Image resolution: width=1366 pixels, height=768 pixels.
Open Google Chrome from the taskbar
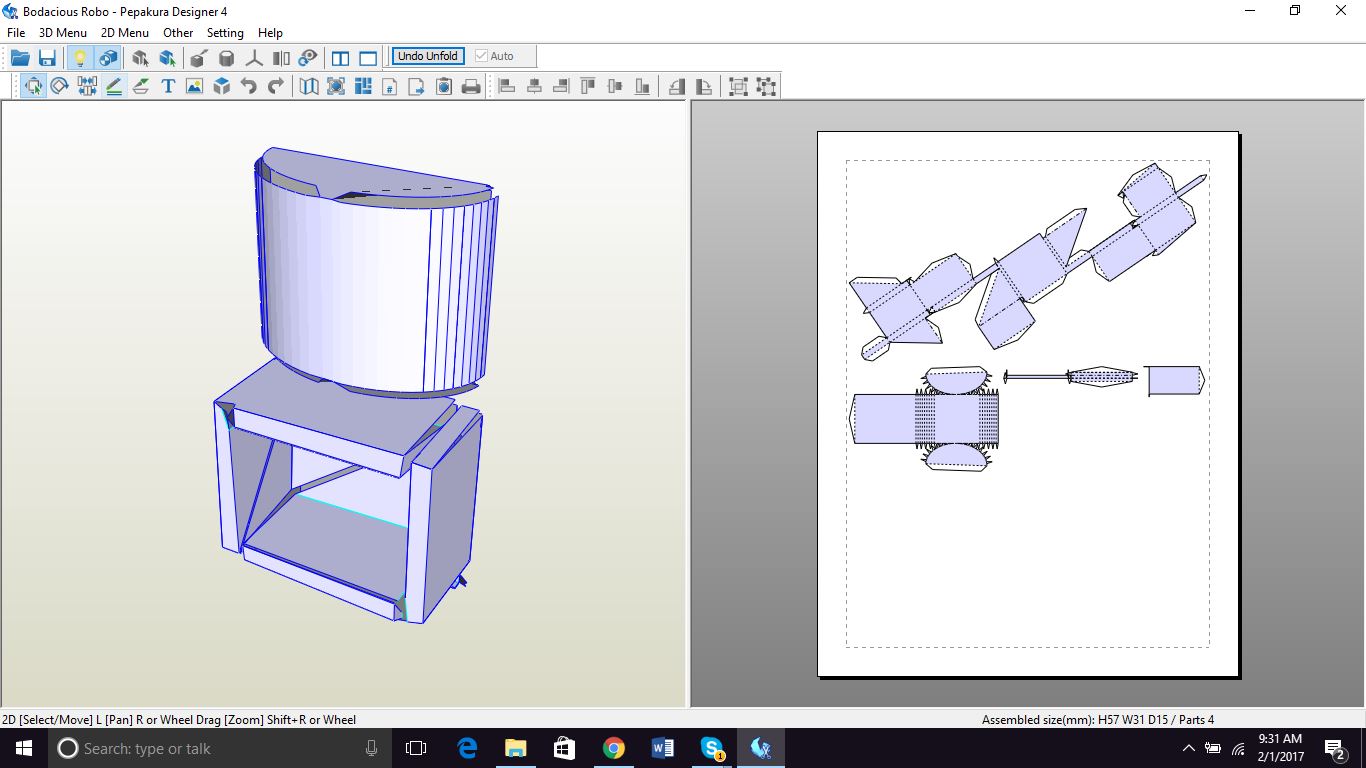pos(614,748)
